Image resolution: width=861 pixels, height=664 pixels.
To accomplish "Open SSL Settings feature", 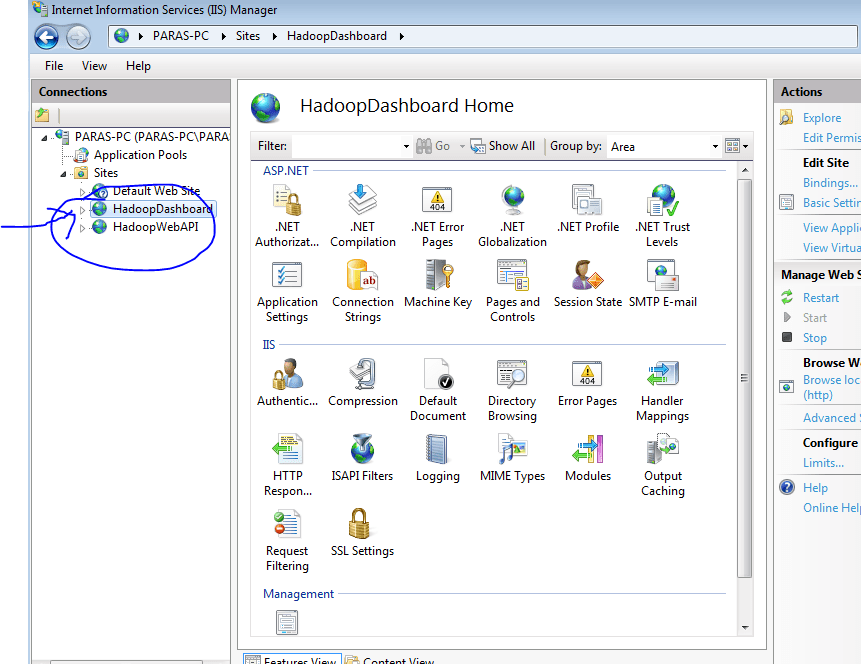I will (x=362, y=533).
